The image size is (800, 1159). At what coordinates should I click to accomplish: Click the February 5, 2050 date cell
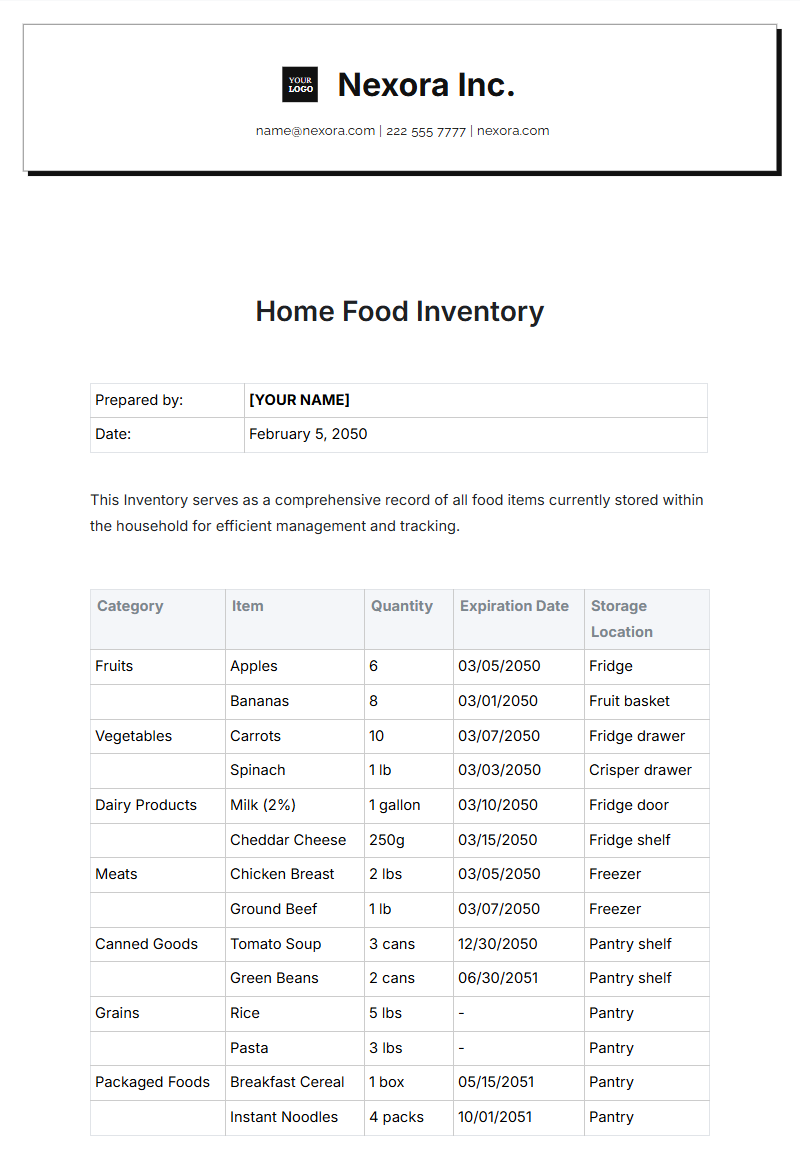308,434
